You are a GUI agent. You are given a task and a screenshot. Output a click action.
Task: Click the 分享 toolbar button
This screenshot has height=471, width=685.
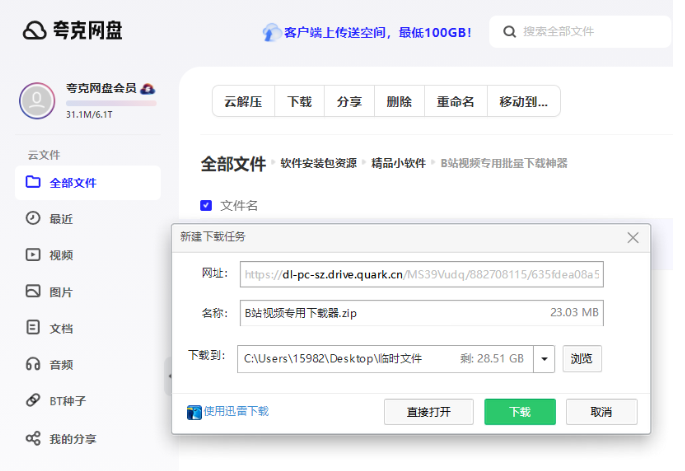tap(349, 101)
